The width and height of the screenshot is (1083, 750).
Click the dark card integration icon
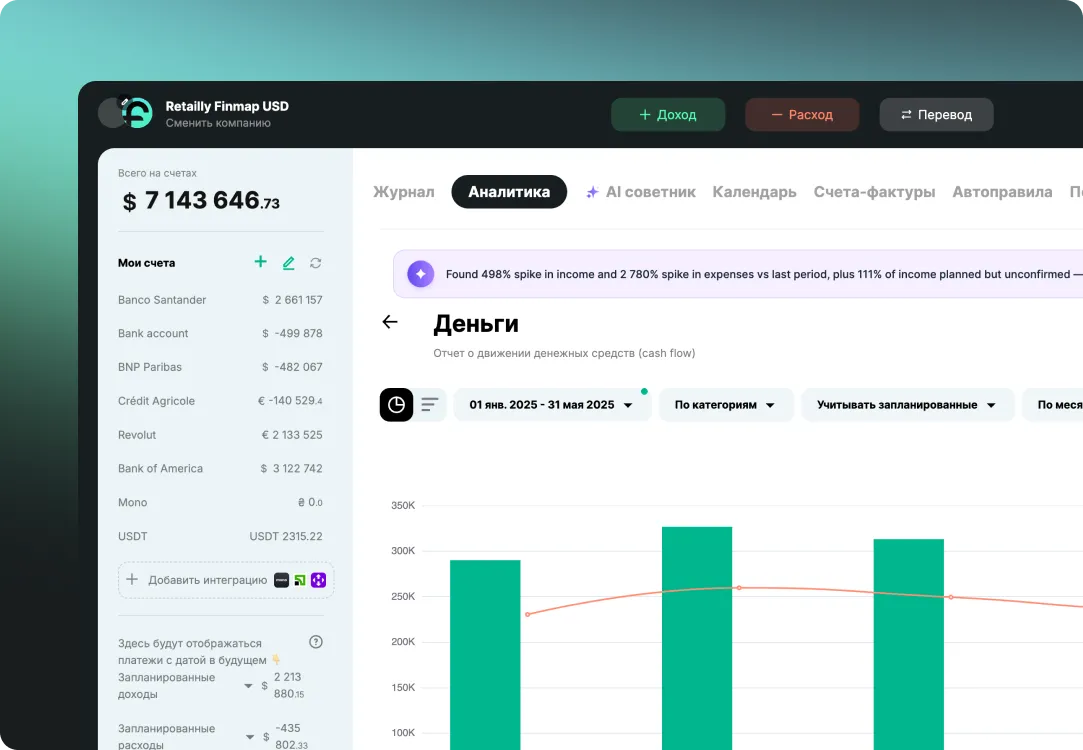coord(281,580)
